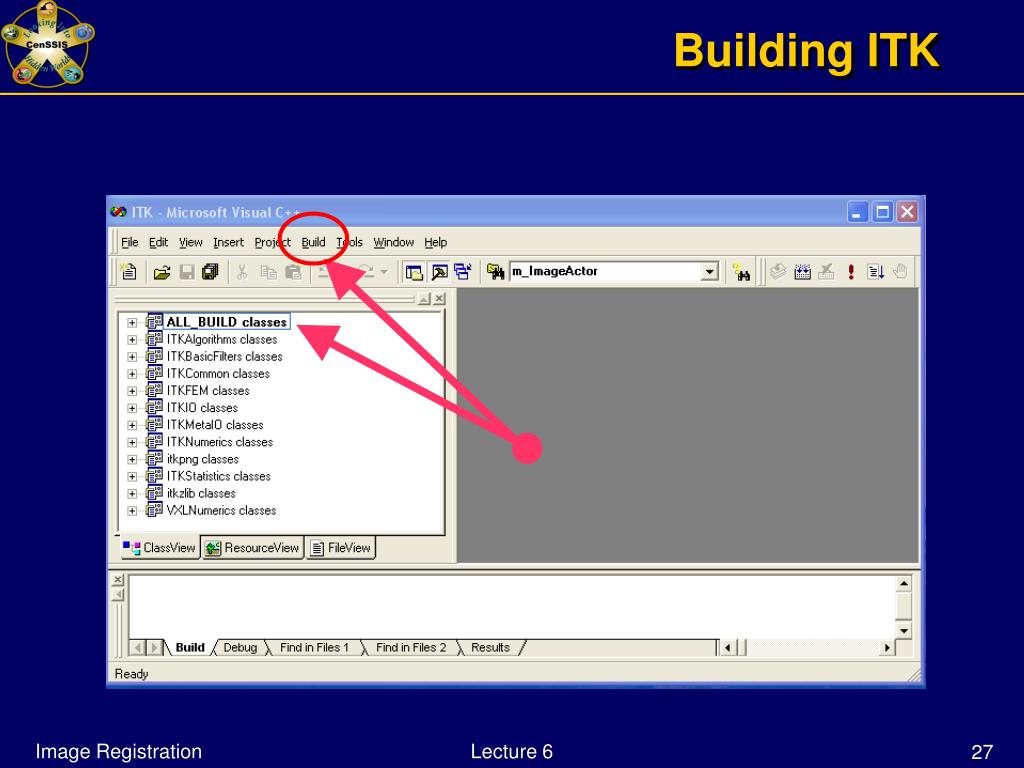This screenshot has width=1024, height=768.
Task: Click the Search binoculars help icon
Action: [x=741, y=272]
